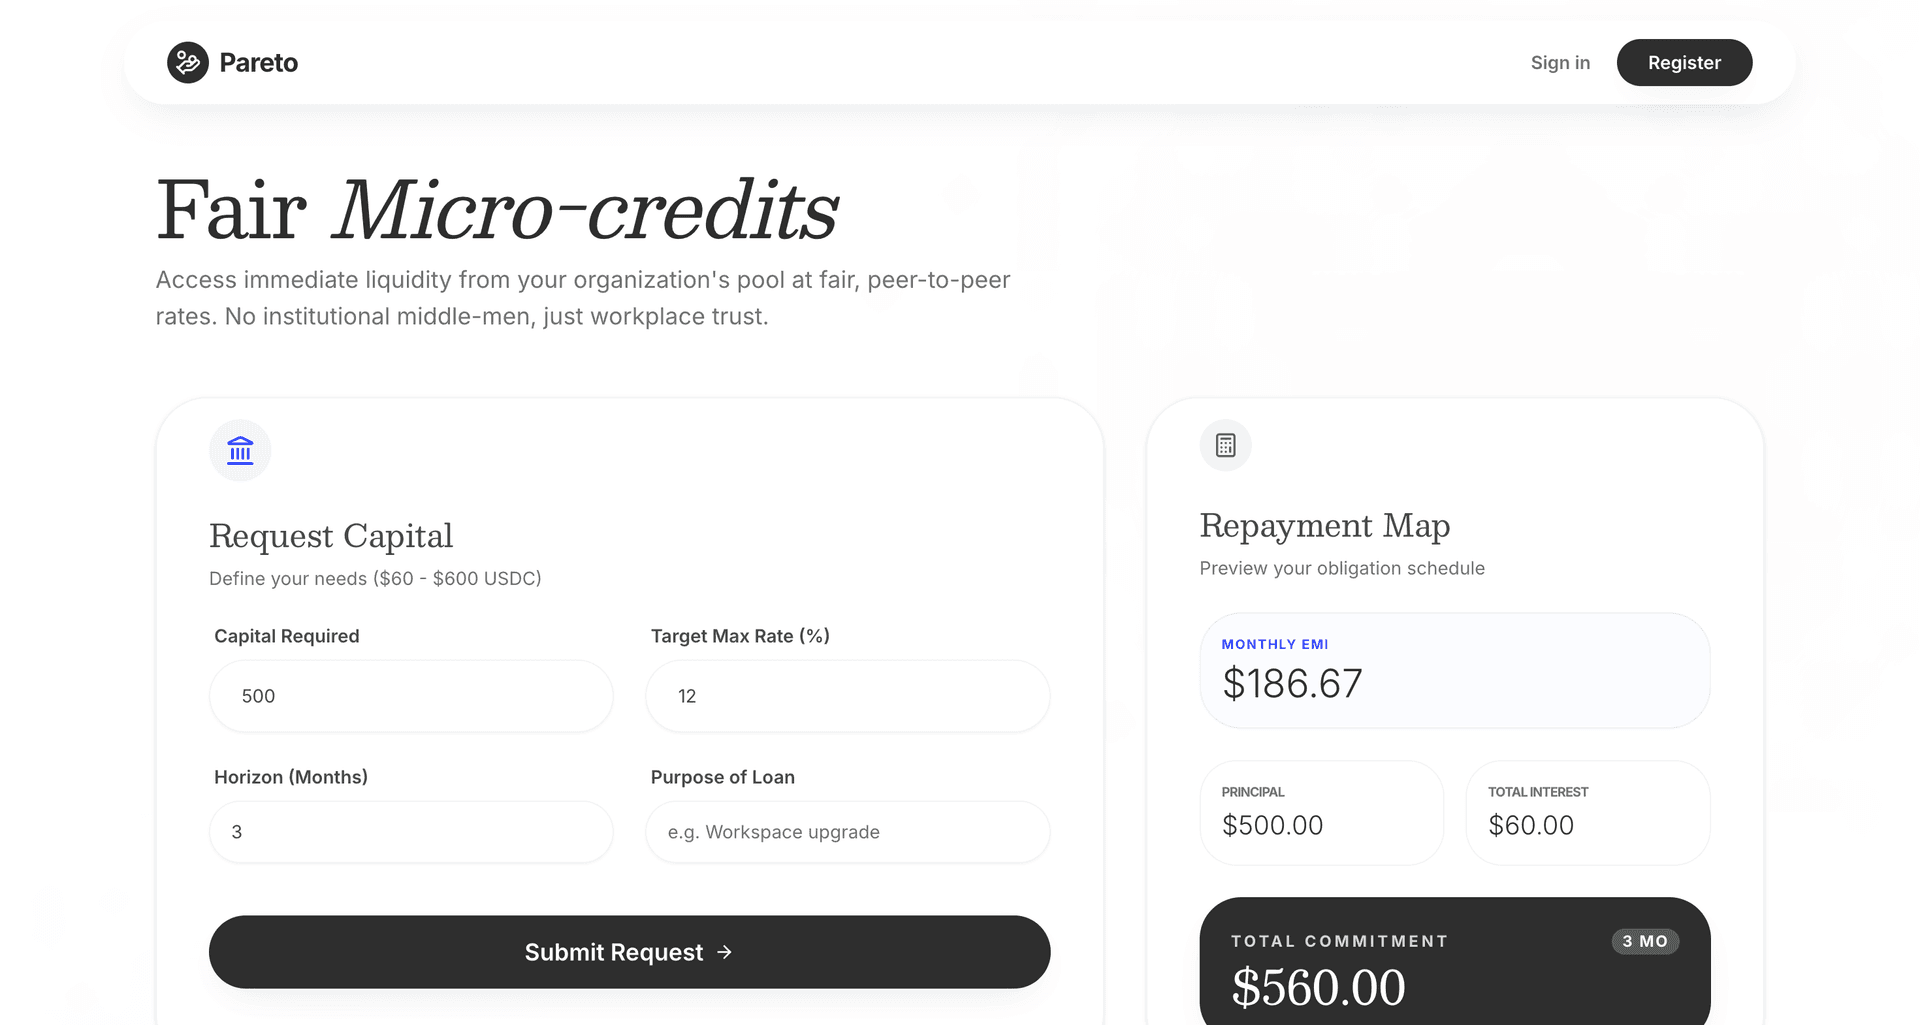Select the Total Commitment amount $560.00
The image size is (1920, 1025).
coord(1319,988)
